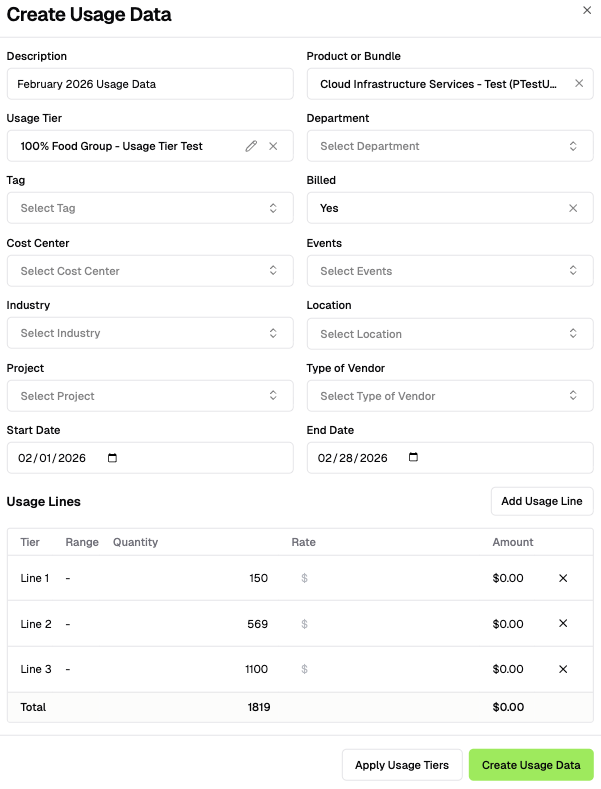
Task: Remove usage Line 2
Action: (563, 624)
